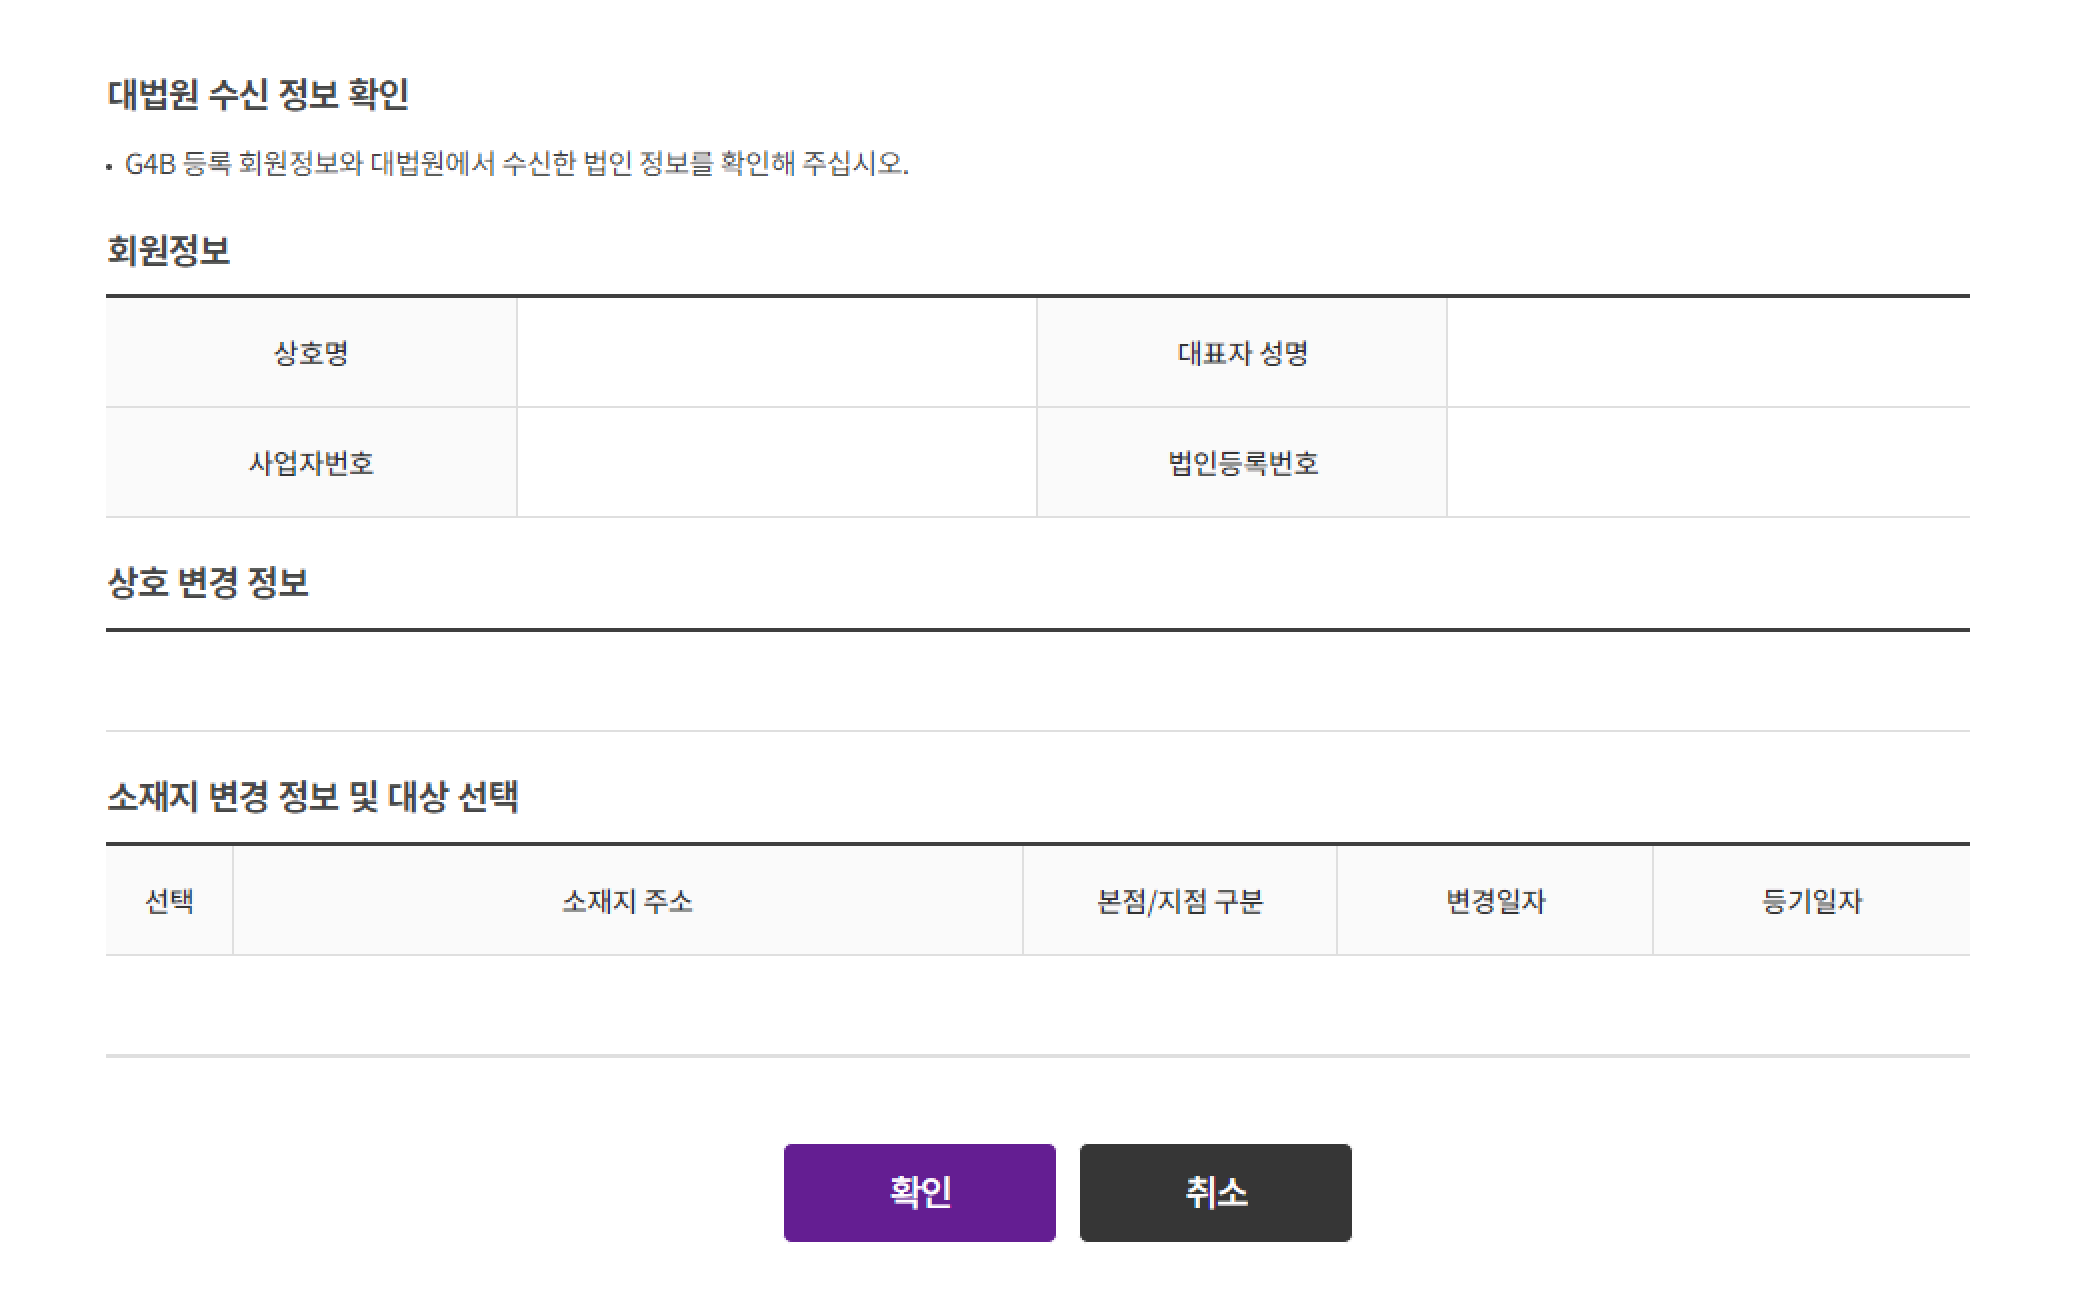Click the 대표자 성명 label cell
This screenshot has width=2080, height=1306.
coord(1240,352)
